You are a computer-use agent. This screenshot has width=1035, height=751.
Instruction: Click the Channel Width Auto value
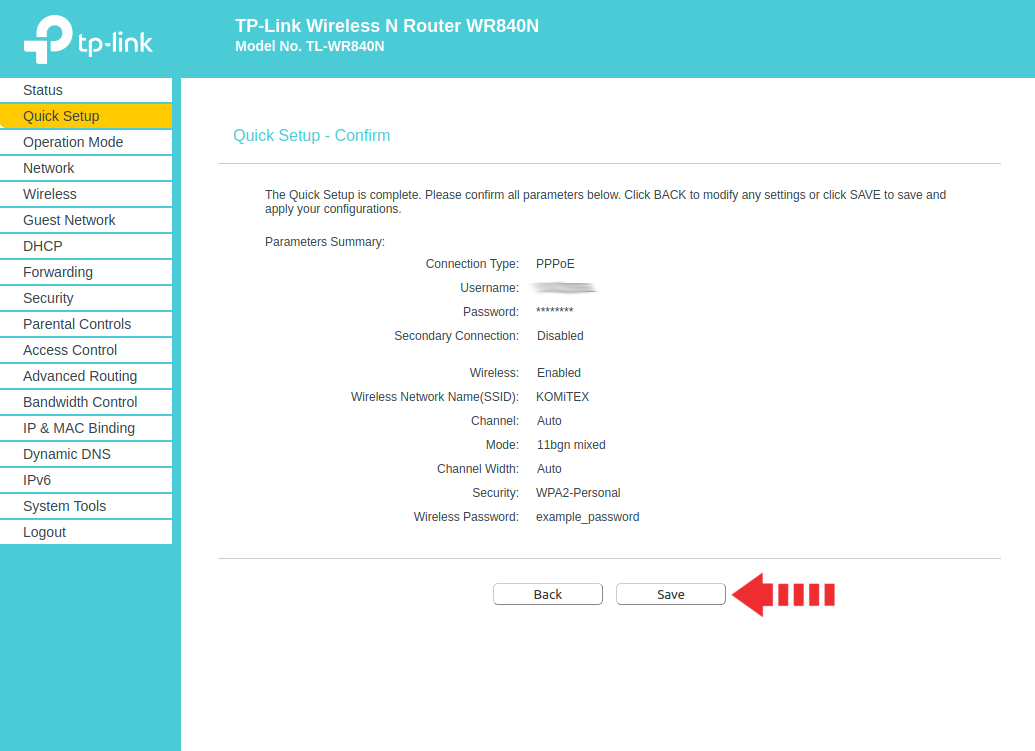[549, 469]
